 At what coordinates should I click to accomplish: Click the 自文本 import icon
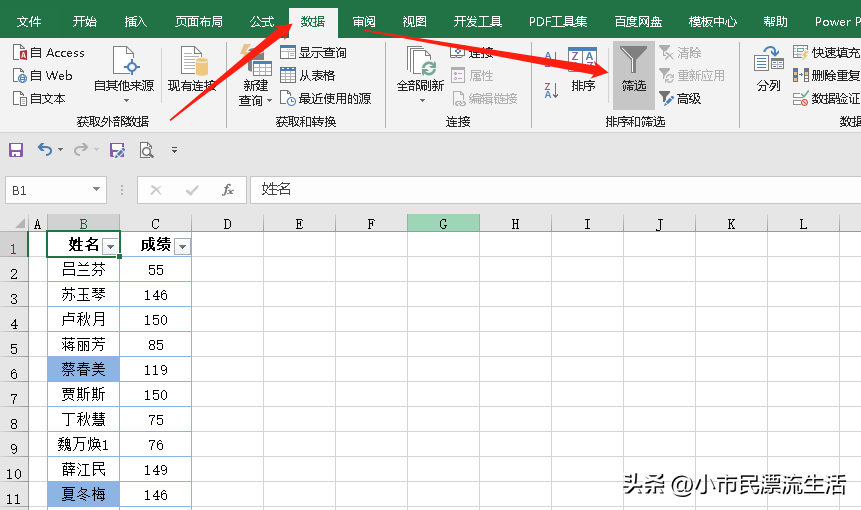pos(20,99)
